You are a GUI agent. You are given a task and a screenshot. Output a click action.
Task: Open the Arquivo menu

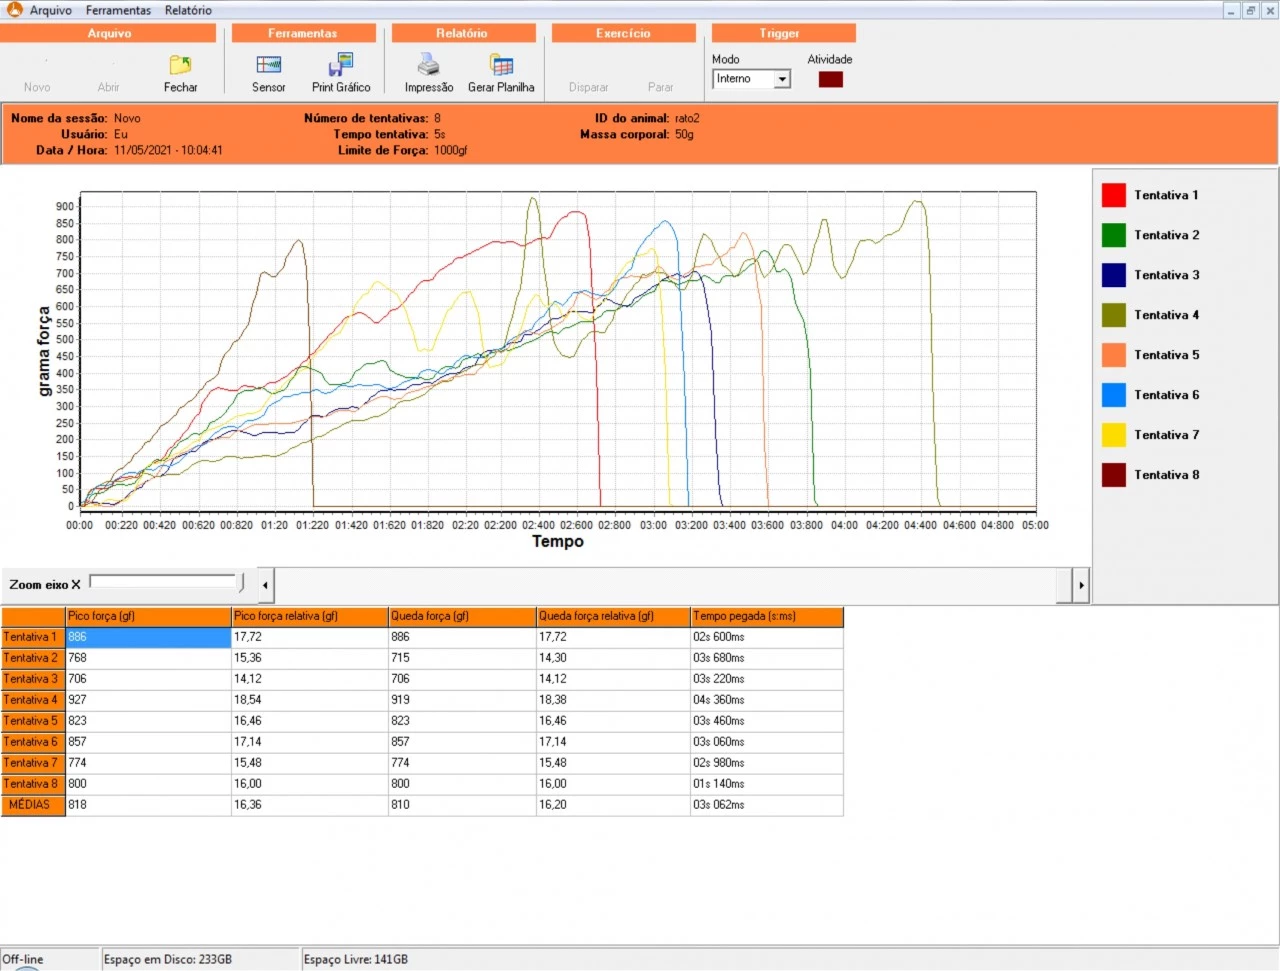50,10
